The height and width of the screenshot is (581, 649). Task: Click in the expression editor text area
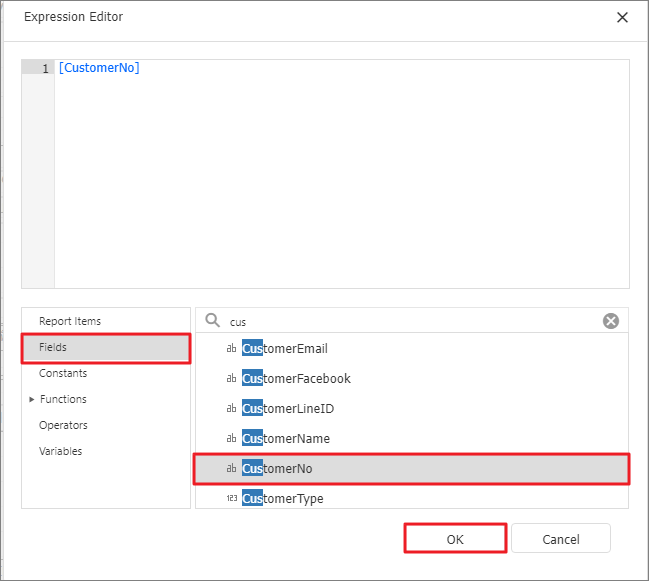click(342, 174)
